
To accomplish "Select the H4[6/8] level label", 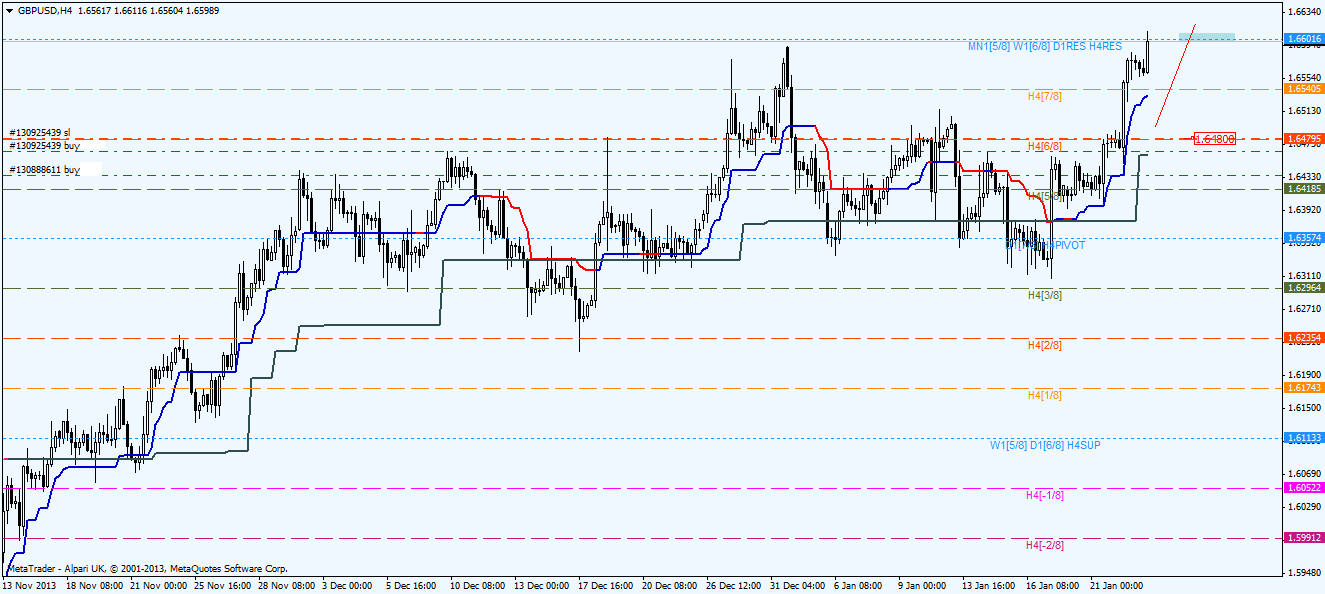I will pos(1045,146).
